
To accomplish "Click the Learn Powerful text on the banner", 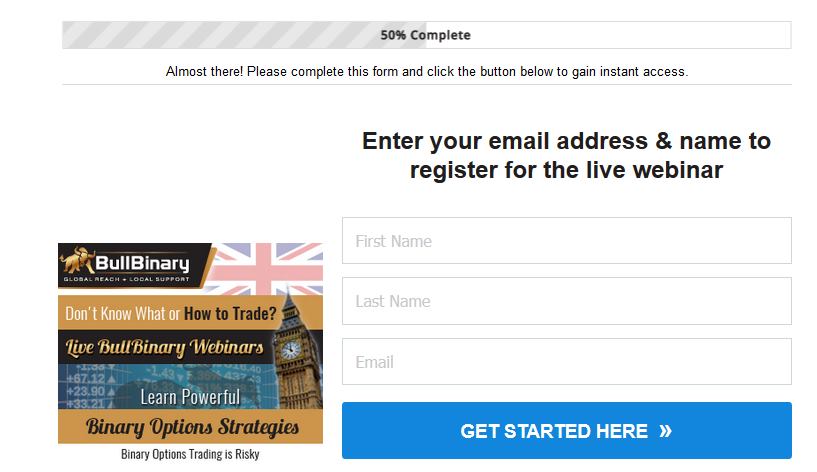I will pos(190,397).
